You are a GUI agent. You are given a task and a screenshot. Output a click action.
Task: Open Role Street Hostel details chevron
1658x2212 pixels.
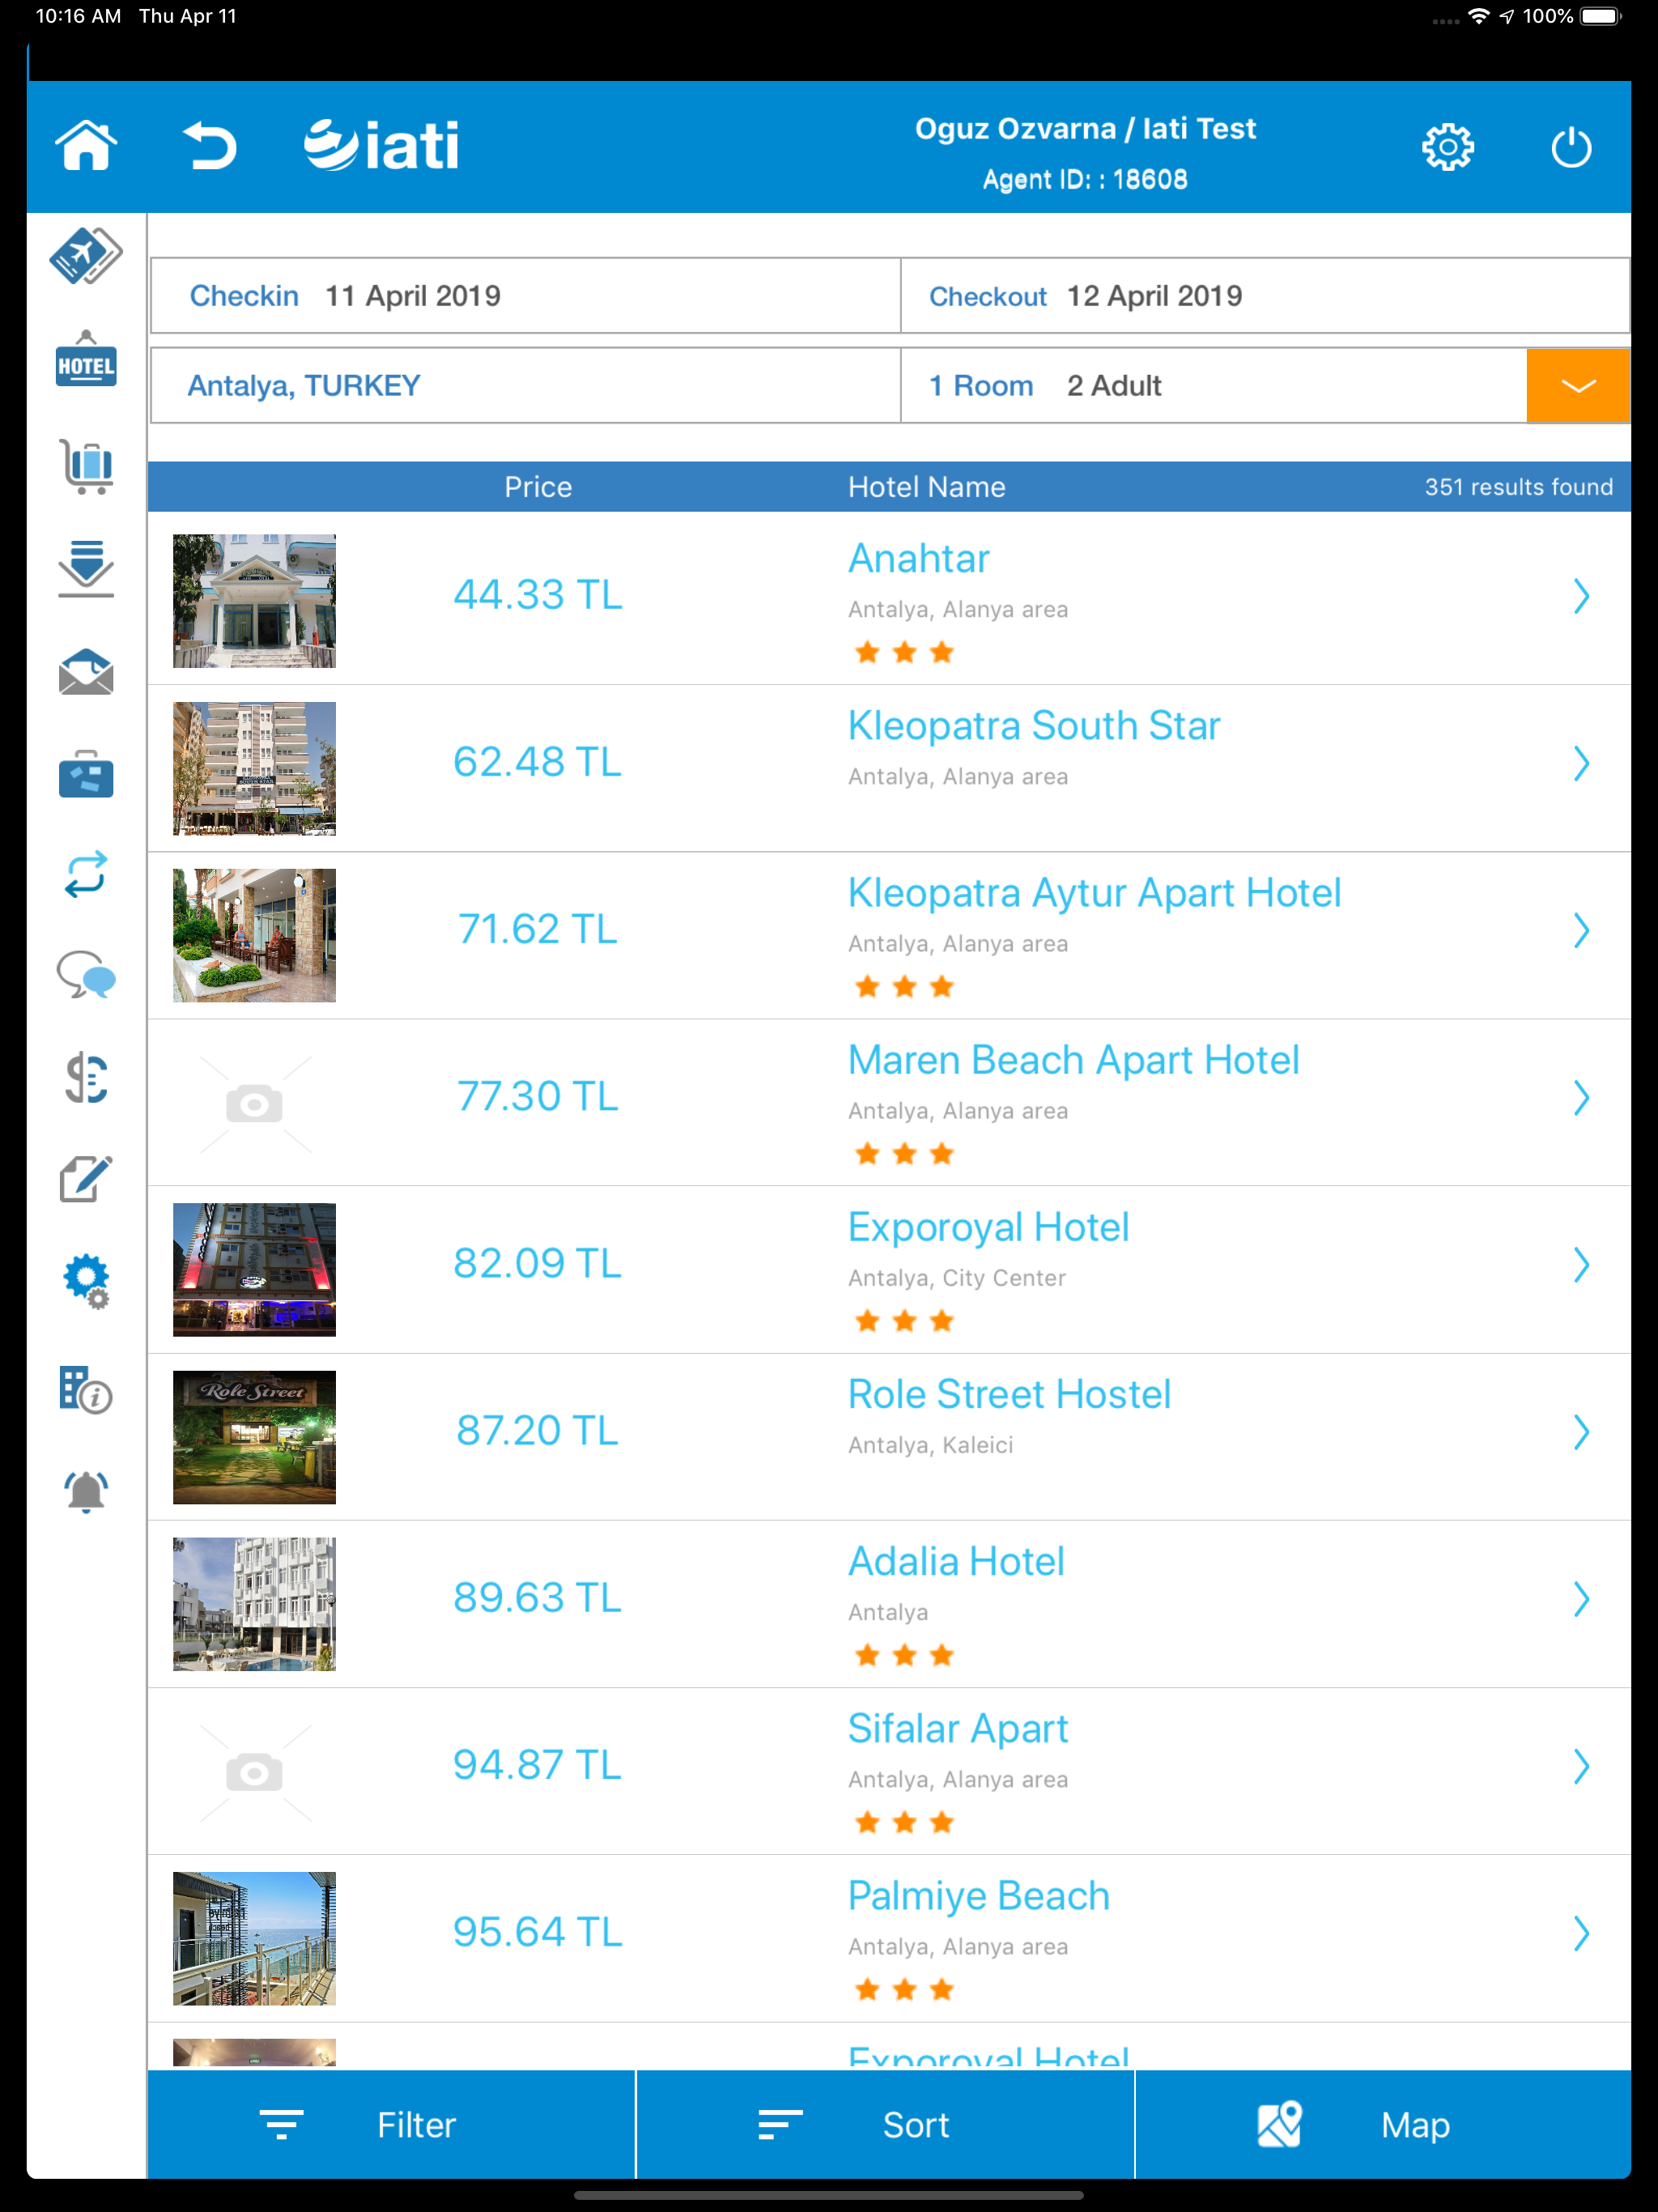1581,1432
